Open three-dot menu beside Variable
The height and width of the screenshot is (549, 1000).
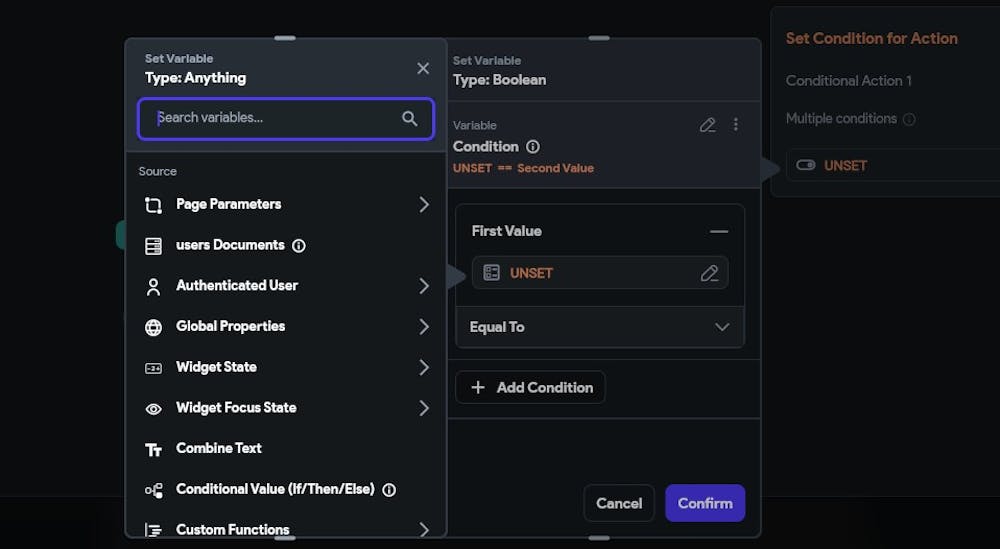pyautogui.click(x=735, y=124)
